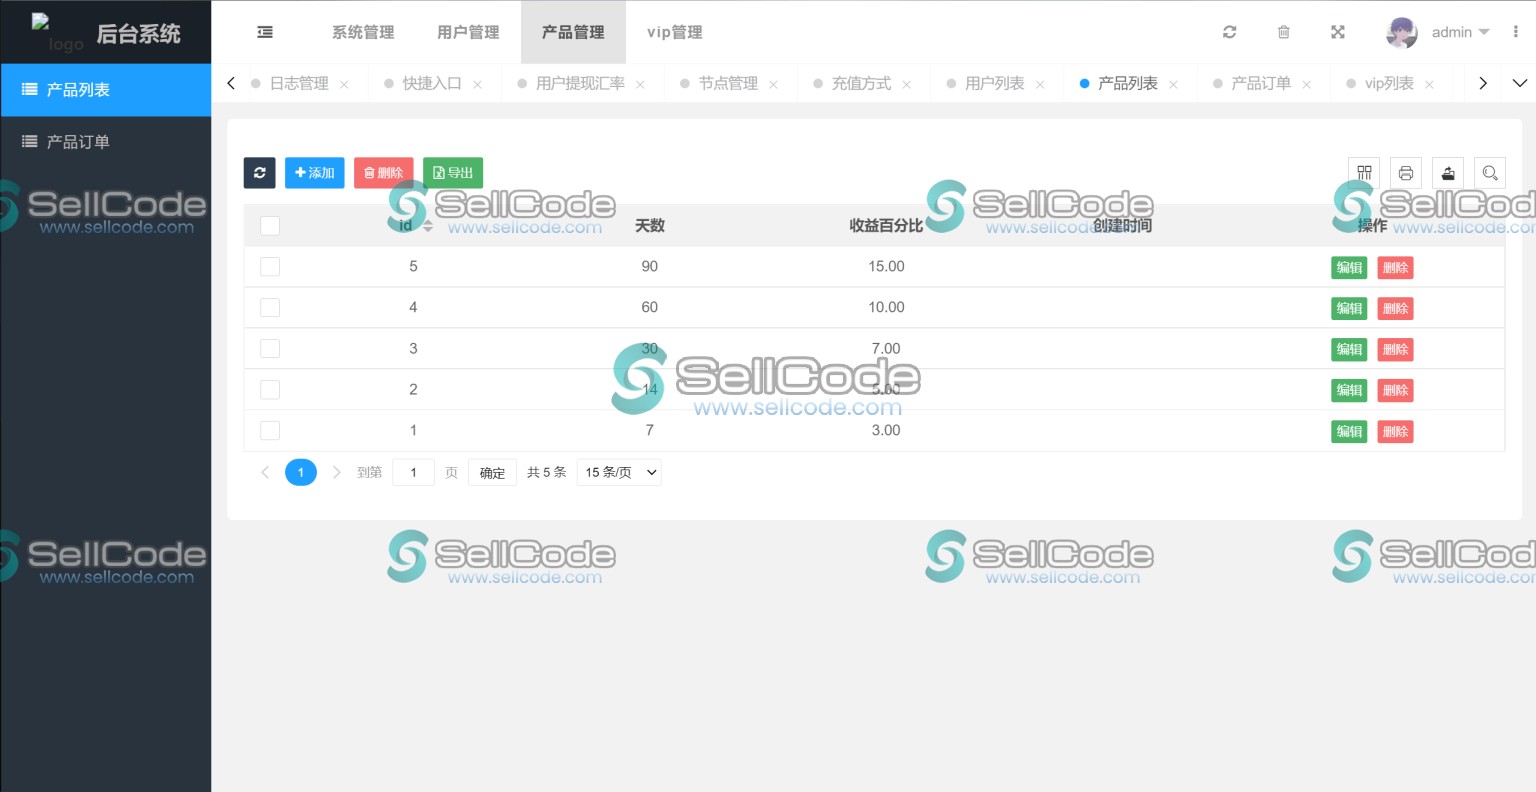Select page 1 in pagination

pyautogui.click(x=301, y=472)
